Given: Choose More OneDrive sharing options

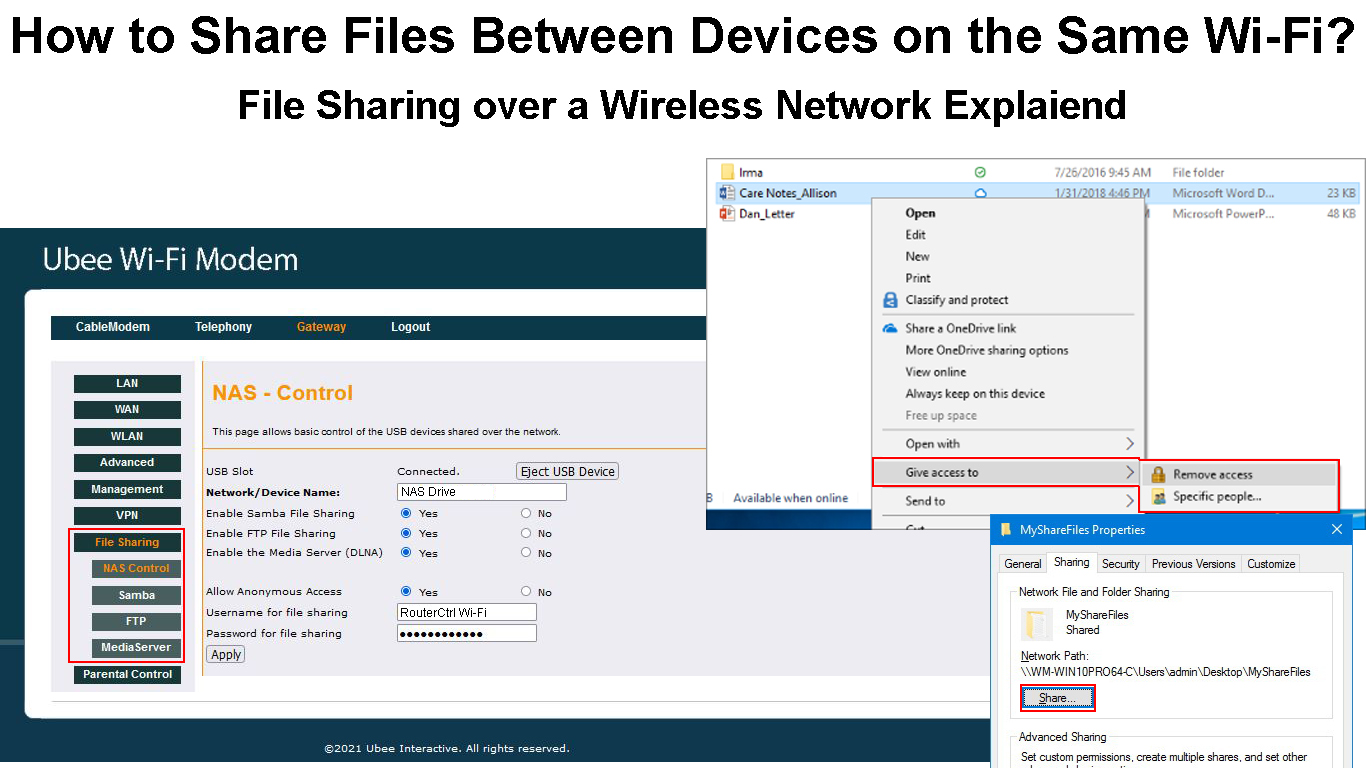Looking at the screenshot, I should 987,350.
